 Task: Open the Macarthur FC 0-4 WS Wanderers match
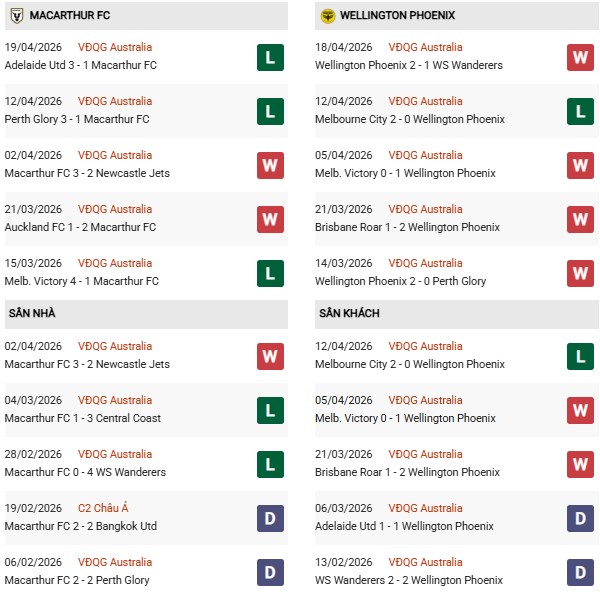(85, 472)
